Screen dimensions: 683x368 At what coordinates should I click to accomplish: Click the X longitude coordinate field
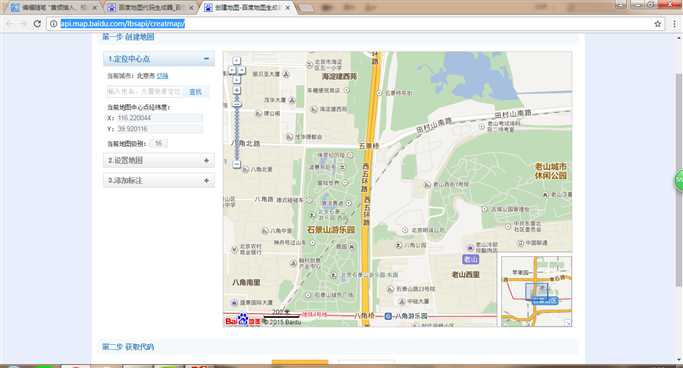[159, 118]
